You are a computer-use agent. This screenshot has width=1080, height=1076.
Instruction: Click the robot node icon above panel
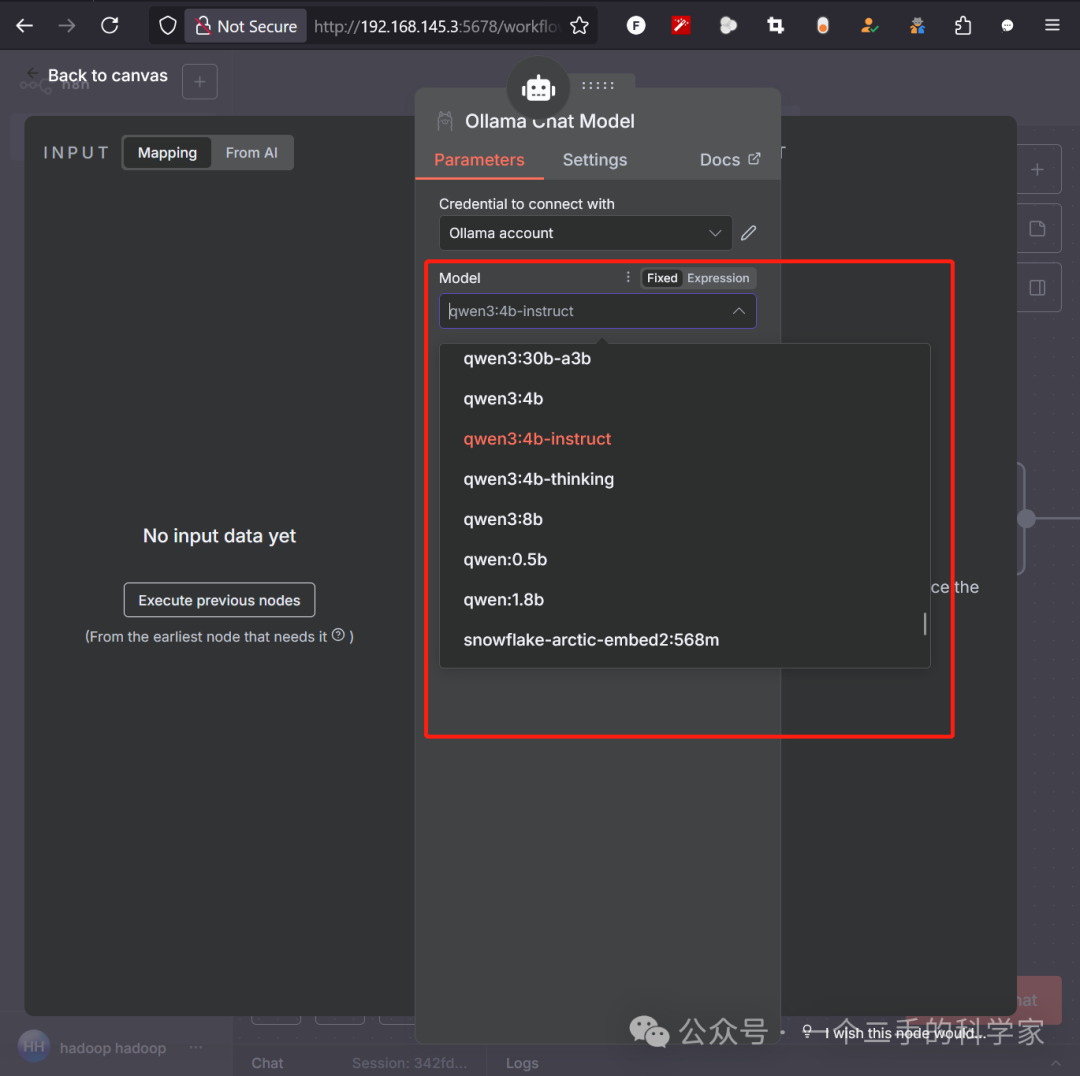[x=538, y=88]
